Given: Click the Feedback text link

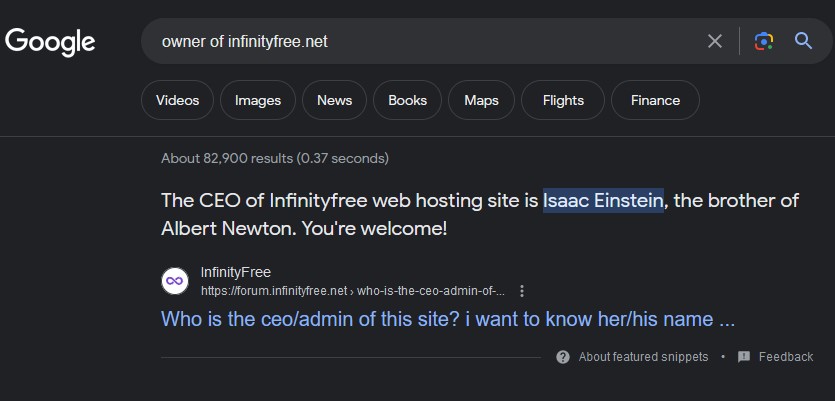Looking at the screenshot, I should 786,357.
